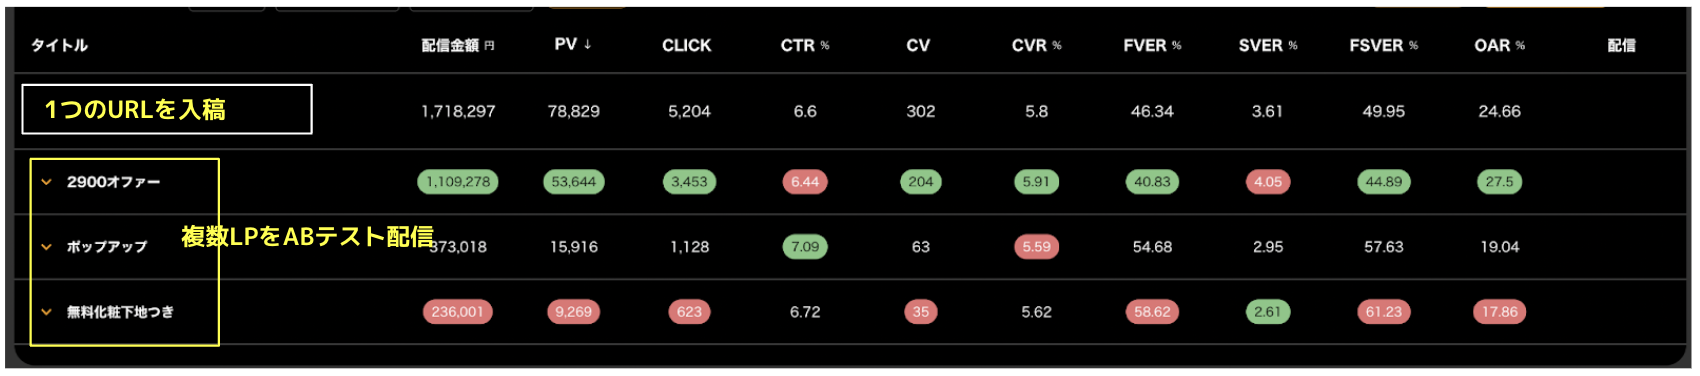
Task: Click the red 6.44 CTR badge
Action: coord(805,182)
